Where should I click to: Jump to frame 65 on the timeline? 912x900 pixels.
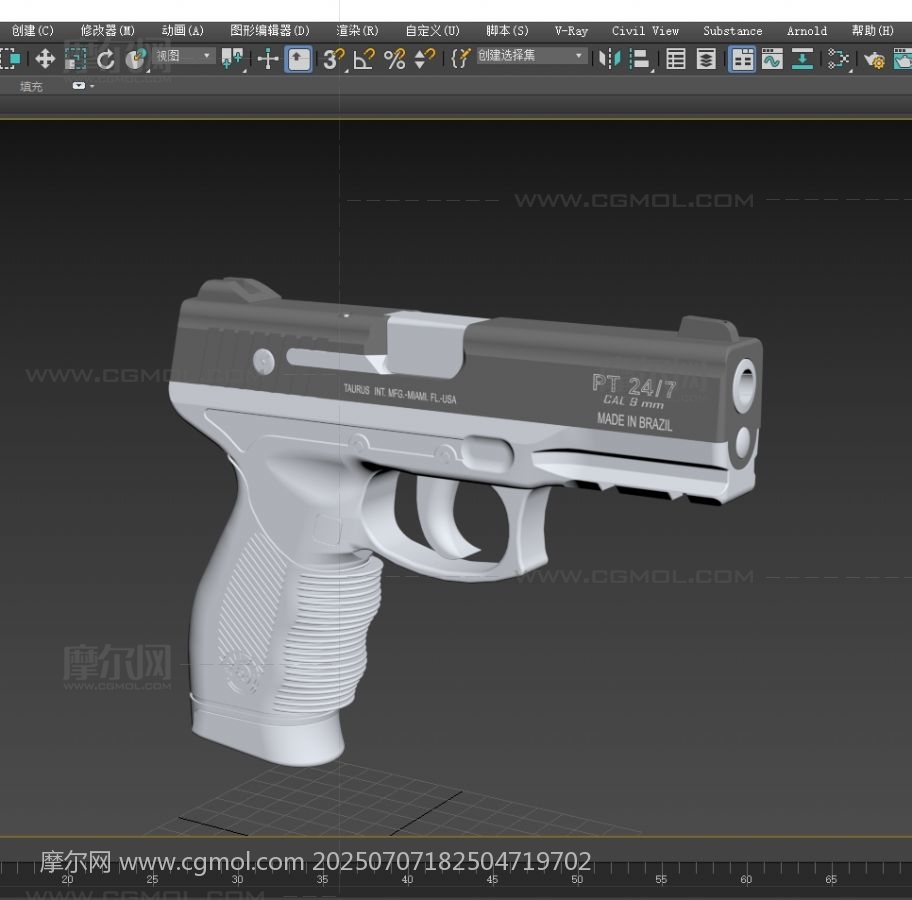[831, 879]
